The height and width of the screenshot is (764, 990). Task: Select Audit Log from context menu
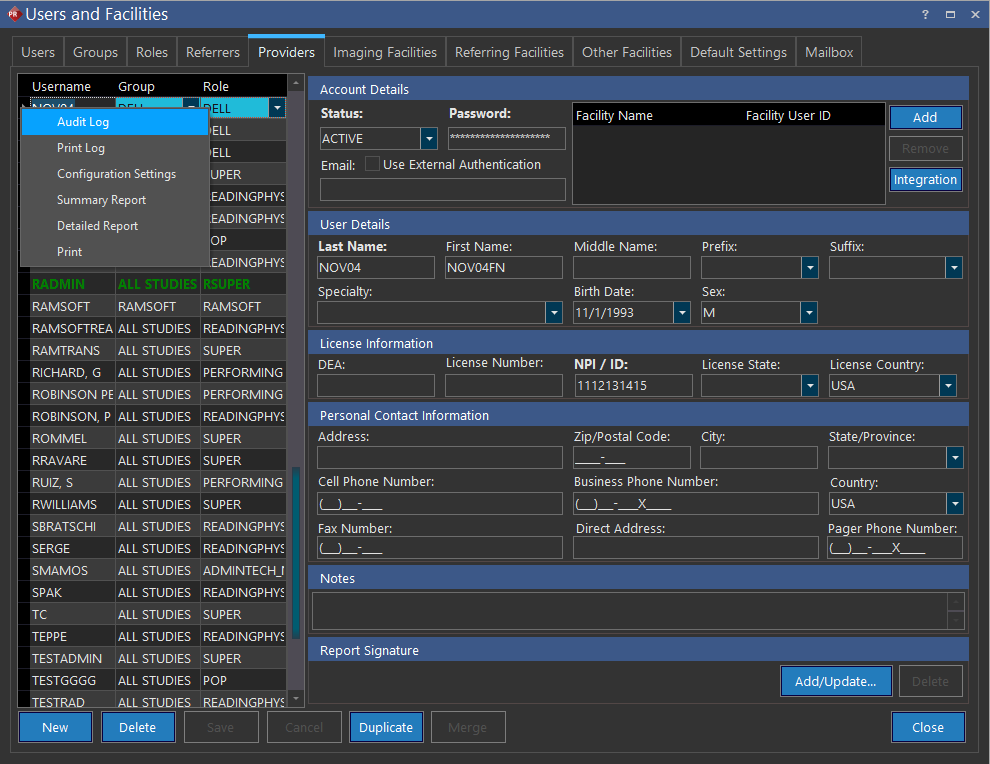[83, 122]
